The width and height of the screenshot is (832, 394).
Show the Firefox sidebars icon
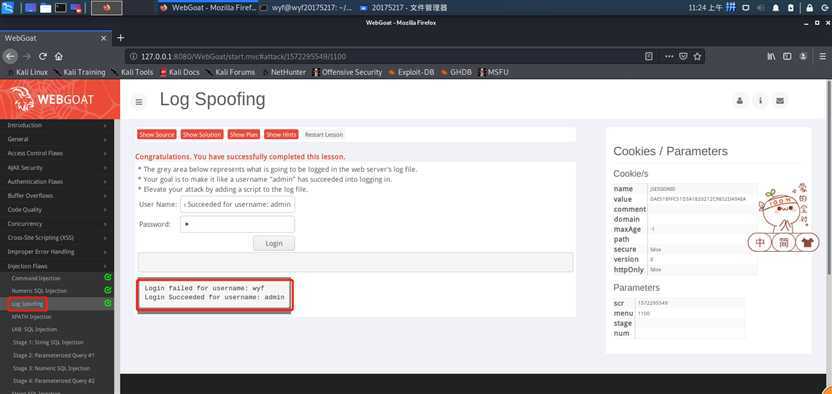click(x=787, y=56)
